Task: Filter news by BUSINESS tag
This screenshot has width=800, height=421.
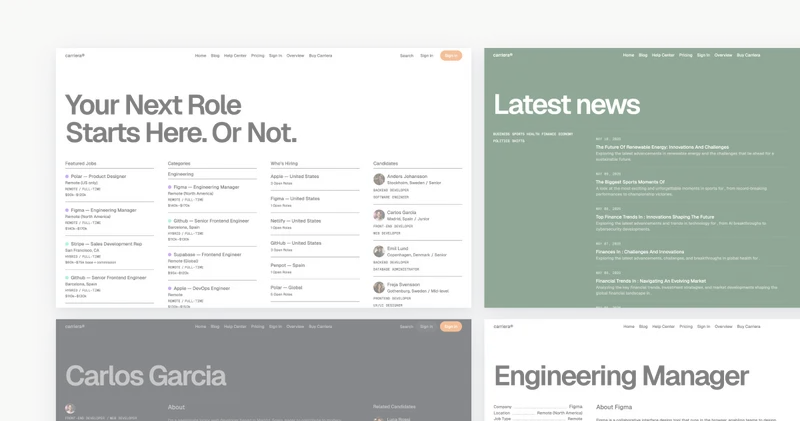Action: click(501, 134)
